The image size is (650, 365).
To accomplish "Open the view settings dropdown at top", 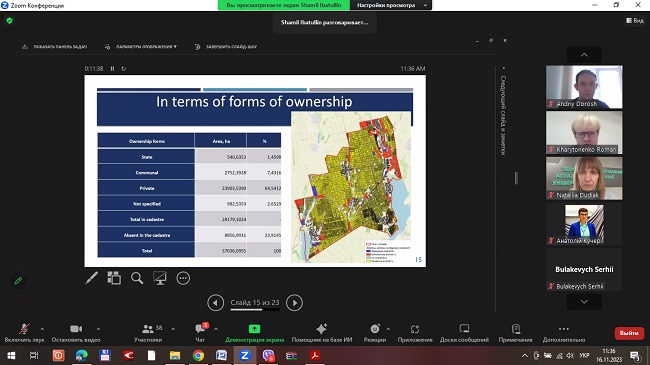I will (391, 5).
